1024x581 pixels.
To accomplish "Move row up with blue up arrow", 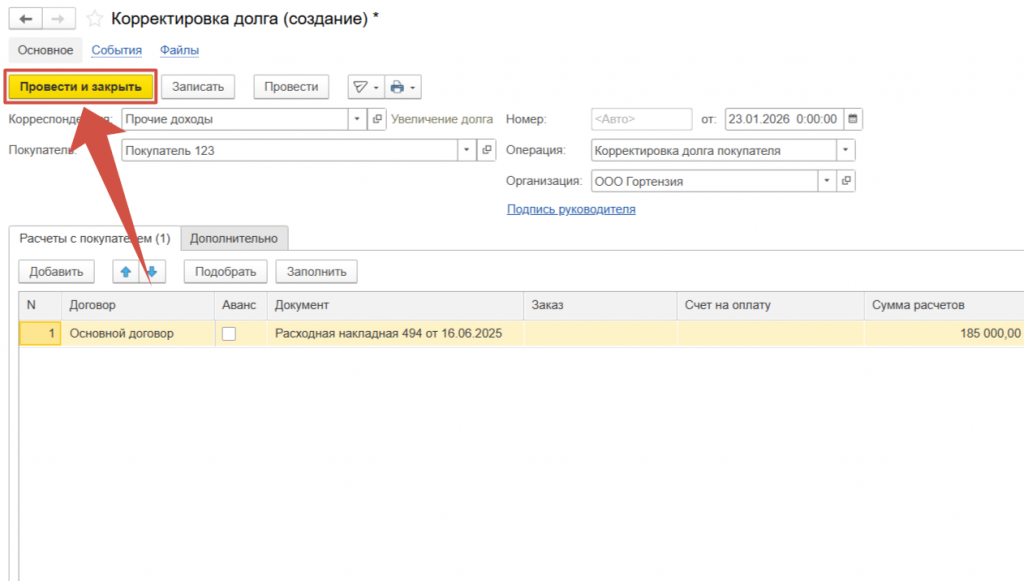I will click(x=126, y=271).
